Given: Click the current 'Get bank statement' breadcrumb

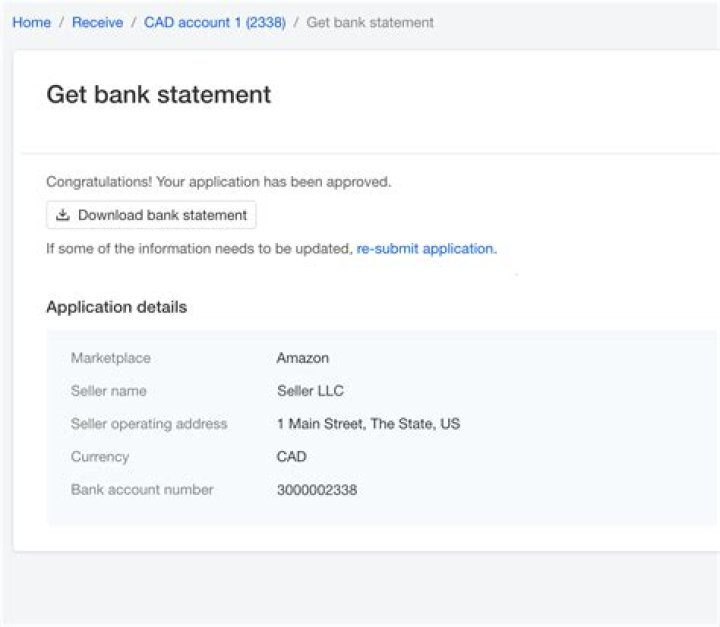Looking at the screenshot, I should tap(370, 22).
